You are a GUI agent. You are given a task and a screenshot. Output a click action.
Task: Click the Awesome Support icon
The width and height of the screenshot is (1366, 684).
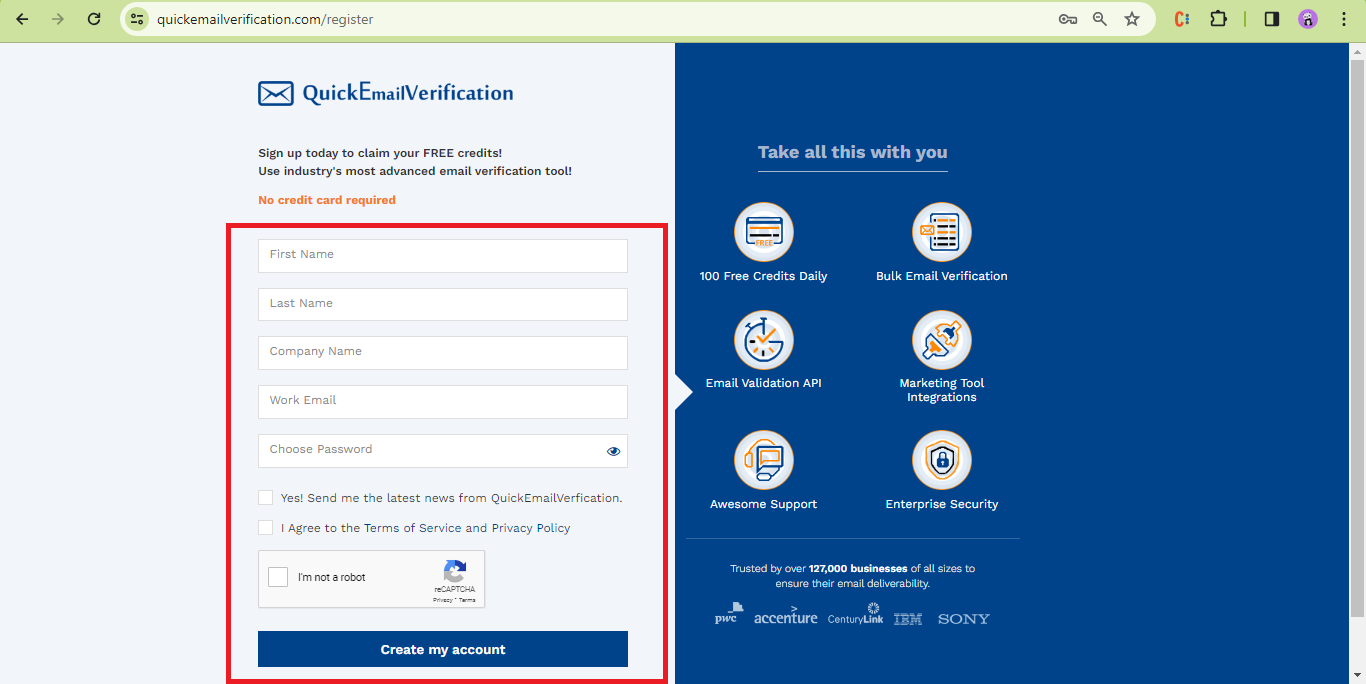pyautogui.click(x=764, y=460)
